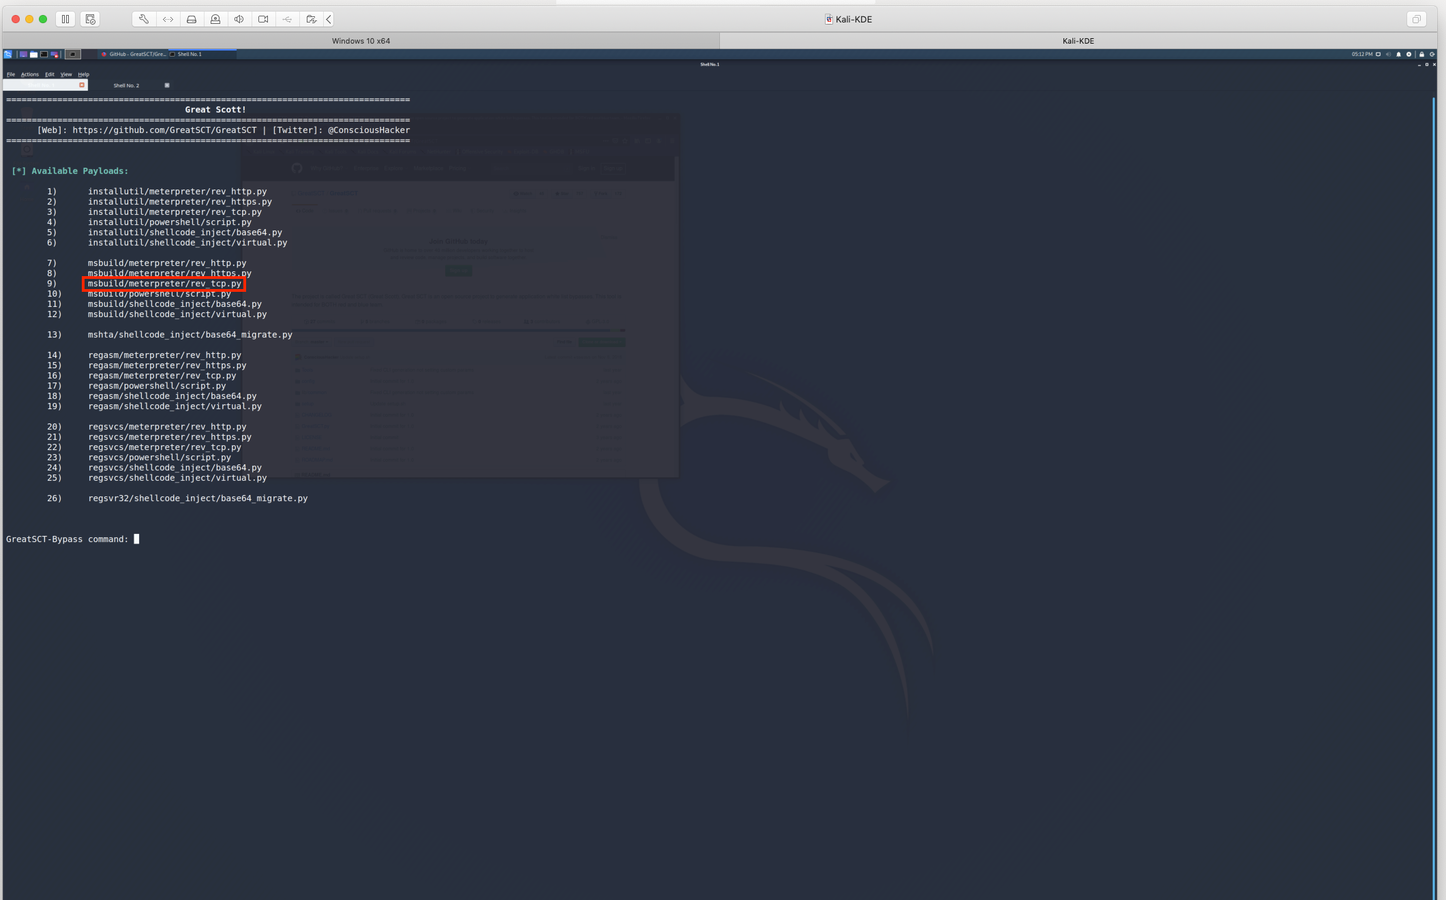Switch to the Kali-KDE tab
This screenshot has height=900, width=1446.
tap(1078, 41)
